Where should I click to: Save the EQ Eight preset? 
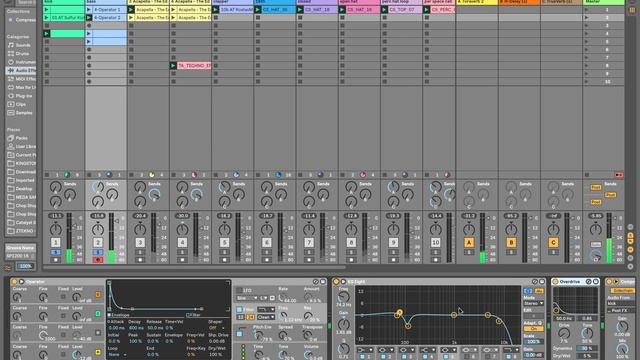click(x=542, y=282)
